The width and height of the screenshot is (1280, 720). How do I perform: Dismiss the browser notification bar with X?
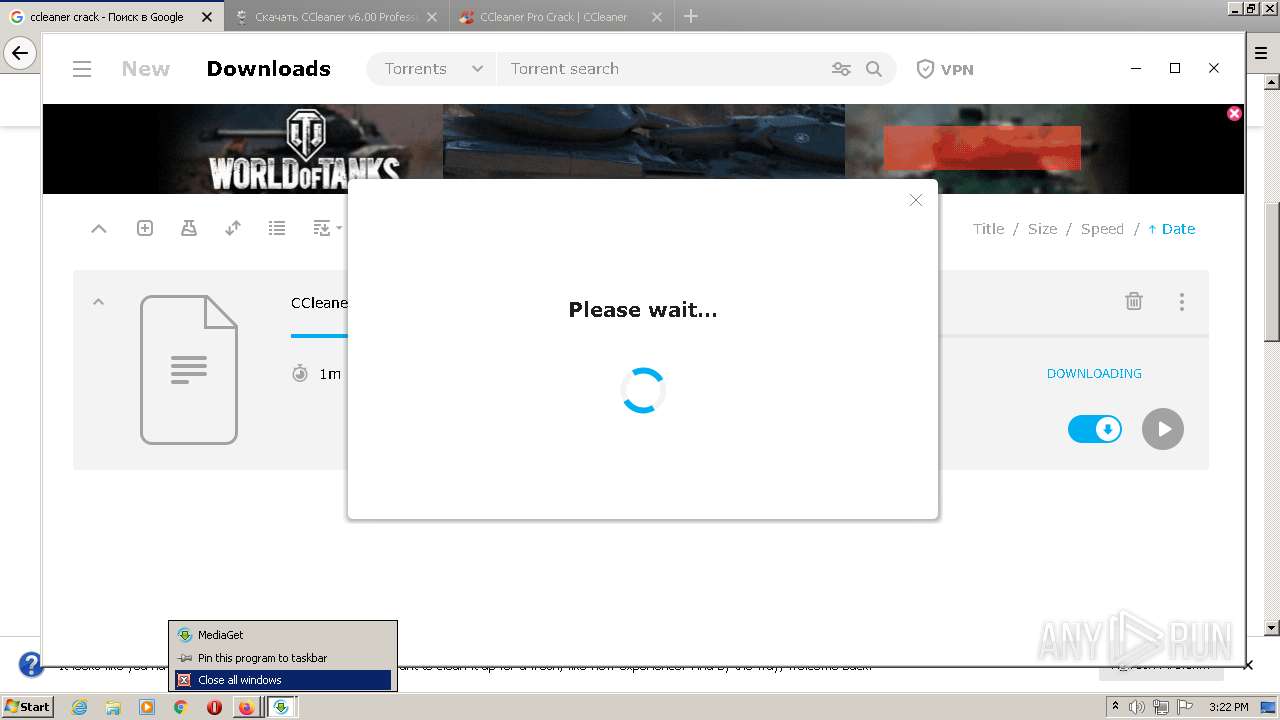[x=1248, y=665]
